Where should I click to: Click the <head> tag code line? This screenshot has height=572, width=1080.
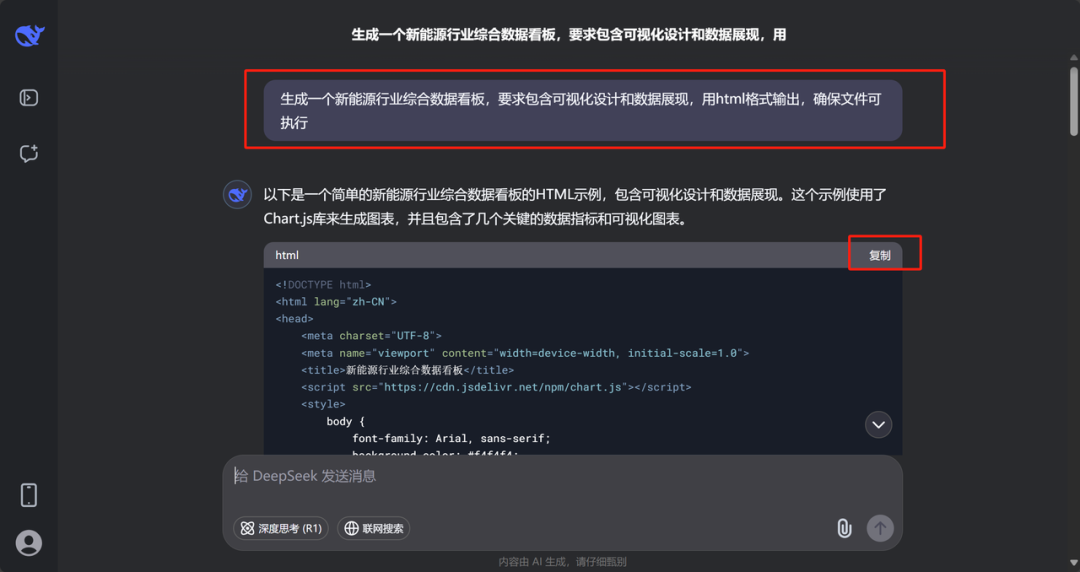pos(294,319)
